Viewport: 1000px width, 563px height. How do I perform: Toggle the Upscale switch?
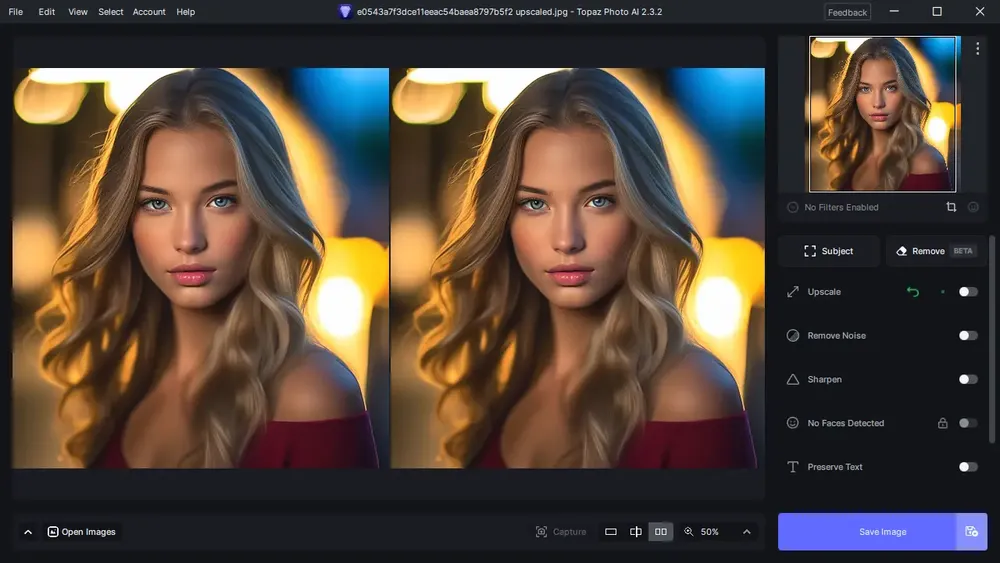967,292
